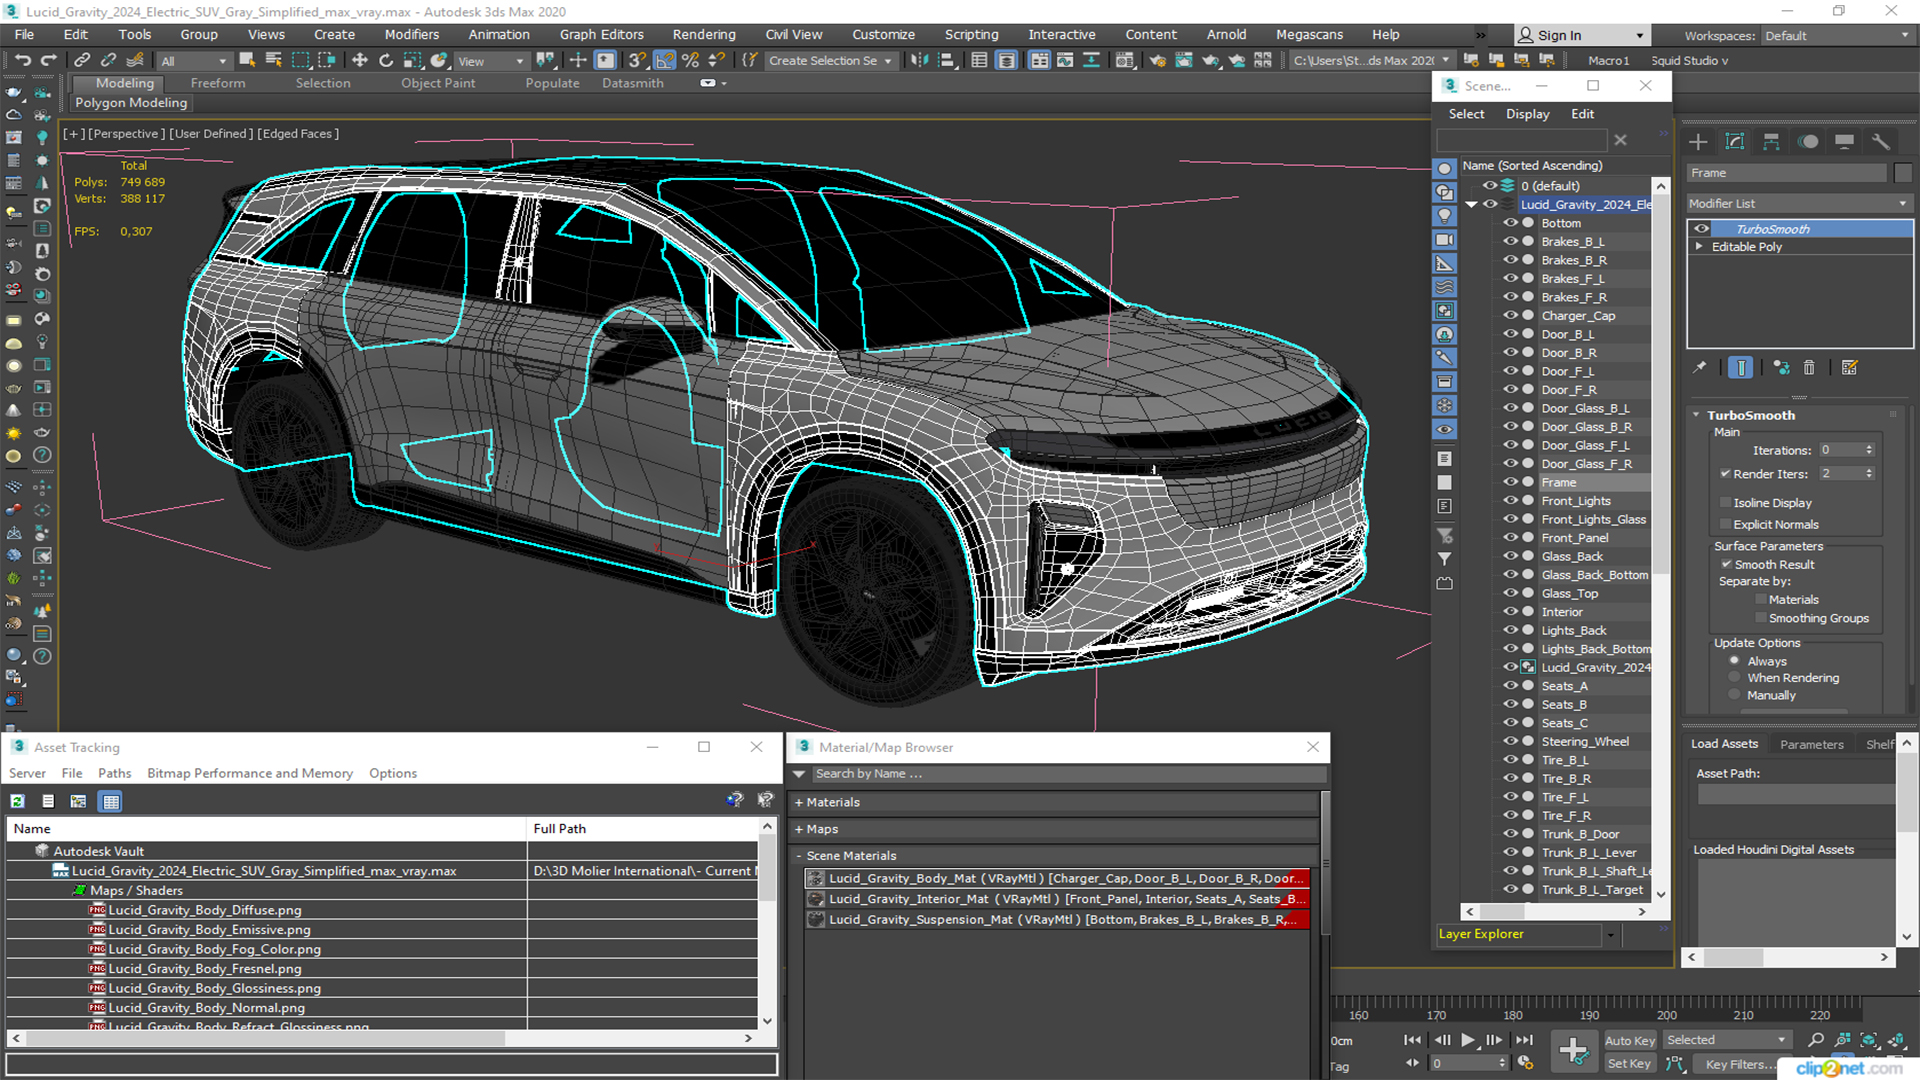This screenshot has height=1080, width=1920.
Task: Uncheck Smooth Result checkbox
Action: point(1726,565)
